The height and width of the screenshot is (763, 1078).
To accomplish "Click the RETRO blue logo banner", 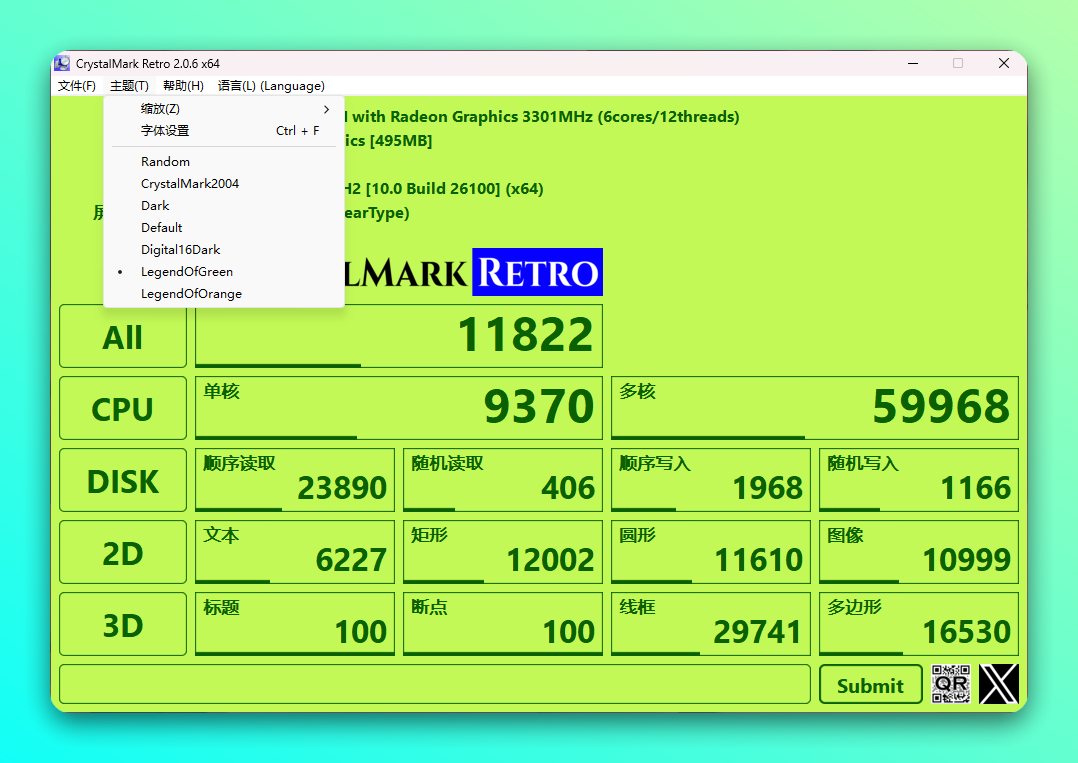I will click(x=537, y=272).
